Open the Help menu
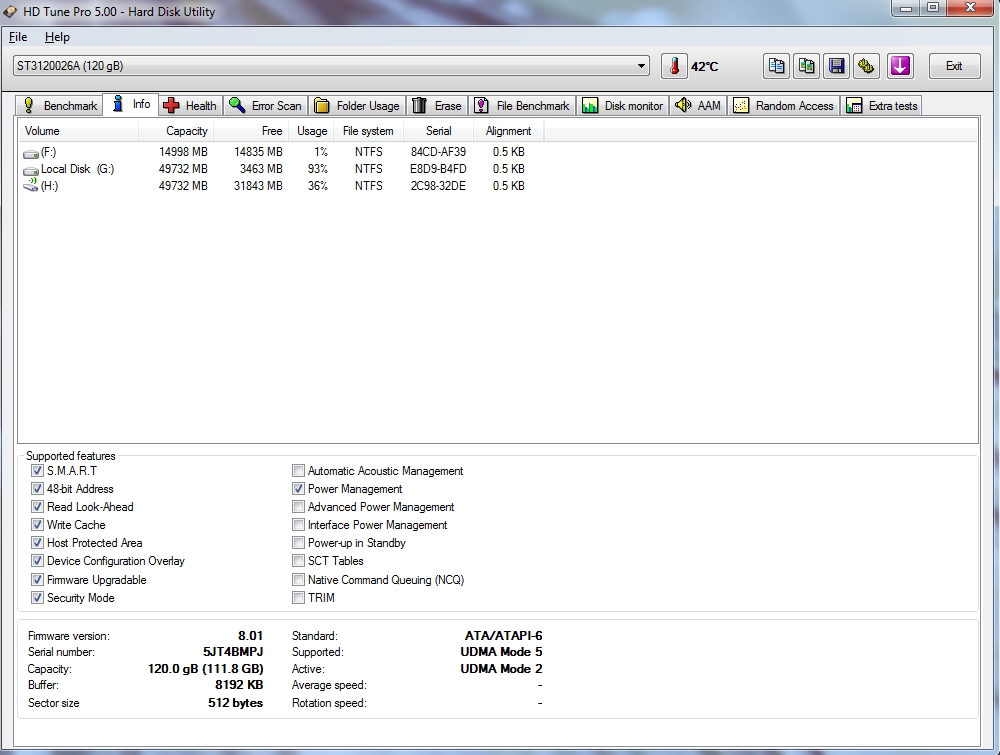The height and width of the screenshot is (755, 1000). point(57,37)
